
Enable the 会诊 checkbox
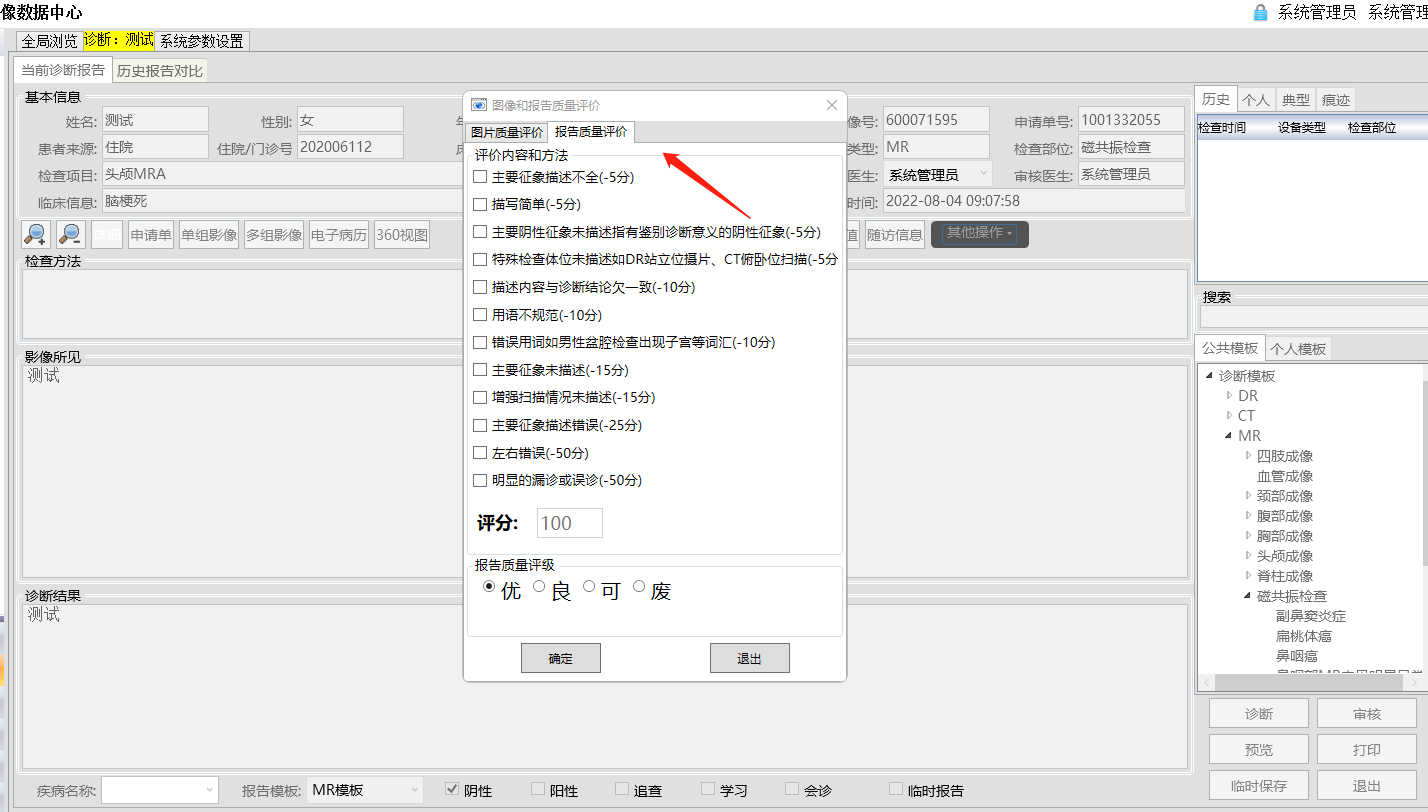pyautogui.click(x=792, y=789)
